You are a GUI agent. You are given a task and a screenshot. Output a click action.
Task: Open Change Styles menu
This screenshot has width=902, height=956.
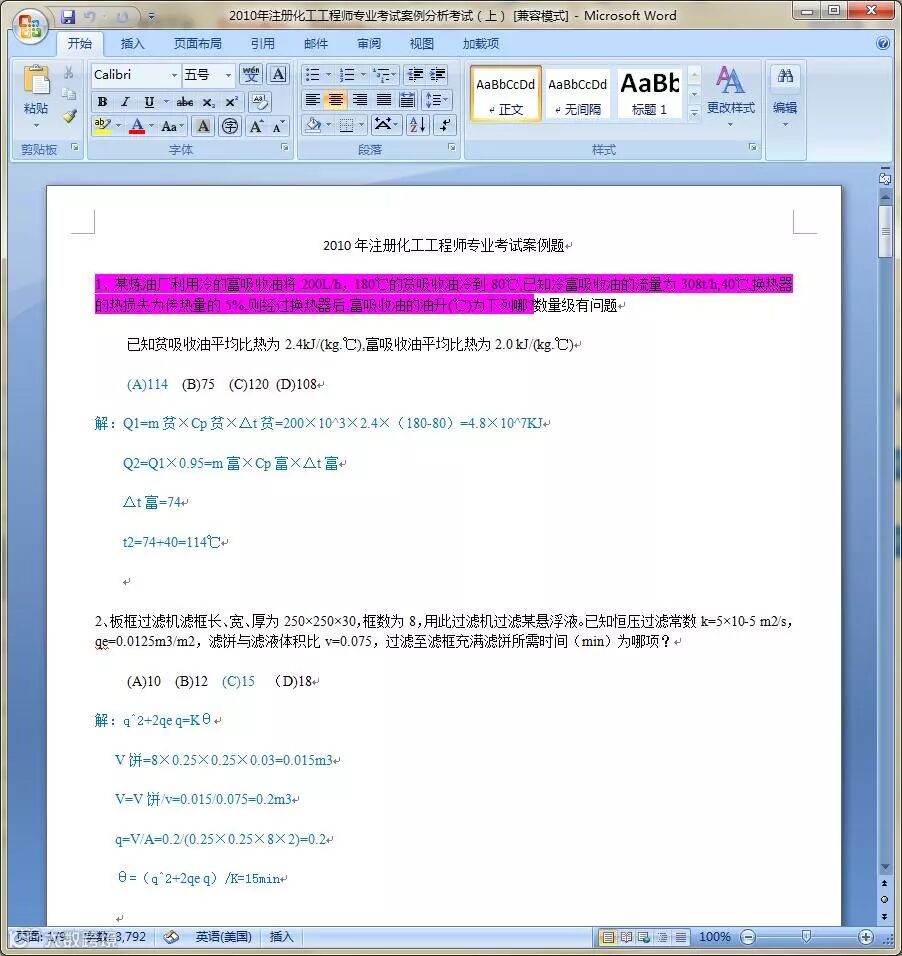730,96
